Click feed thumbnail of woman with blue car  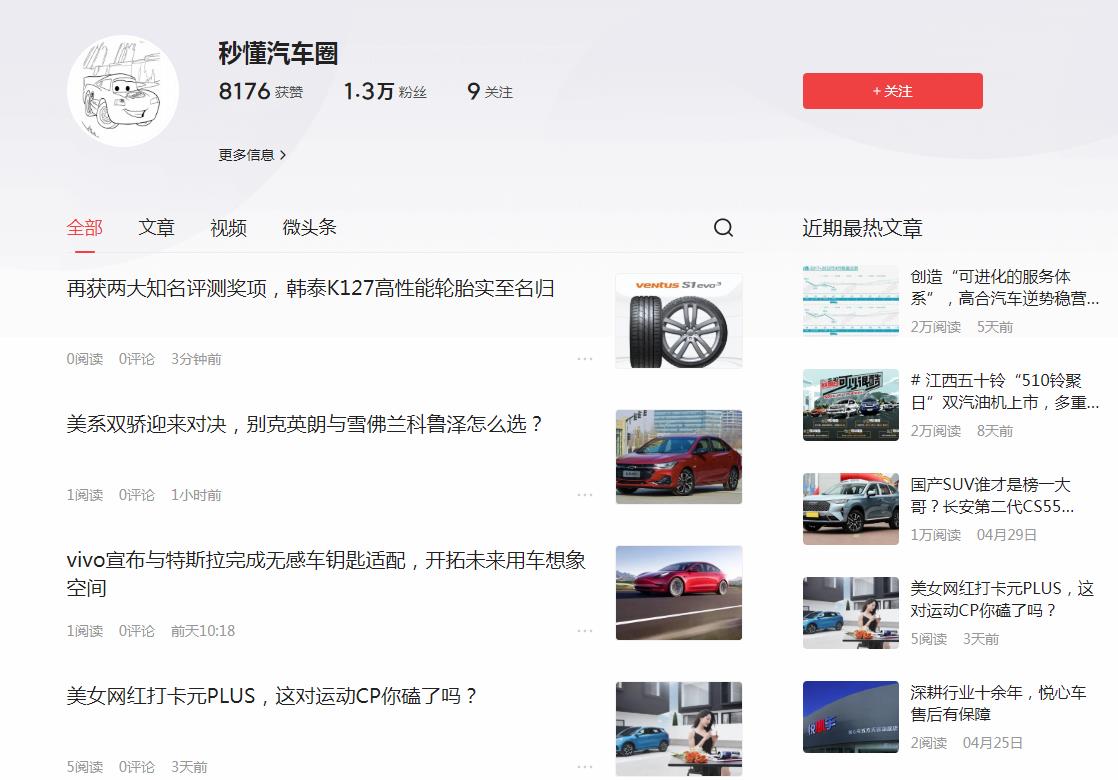[679, 729]
